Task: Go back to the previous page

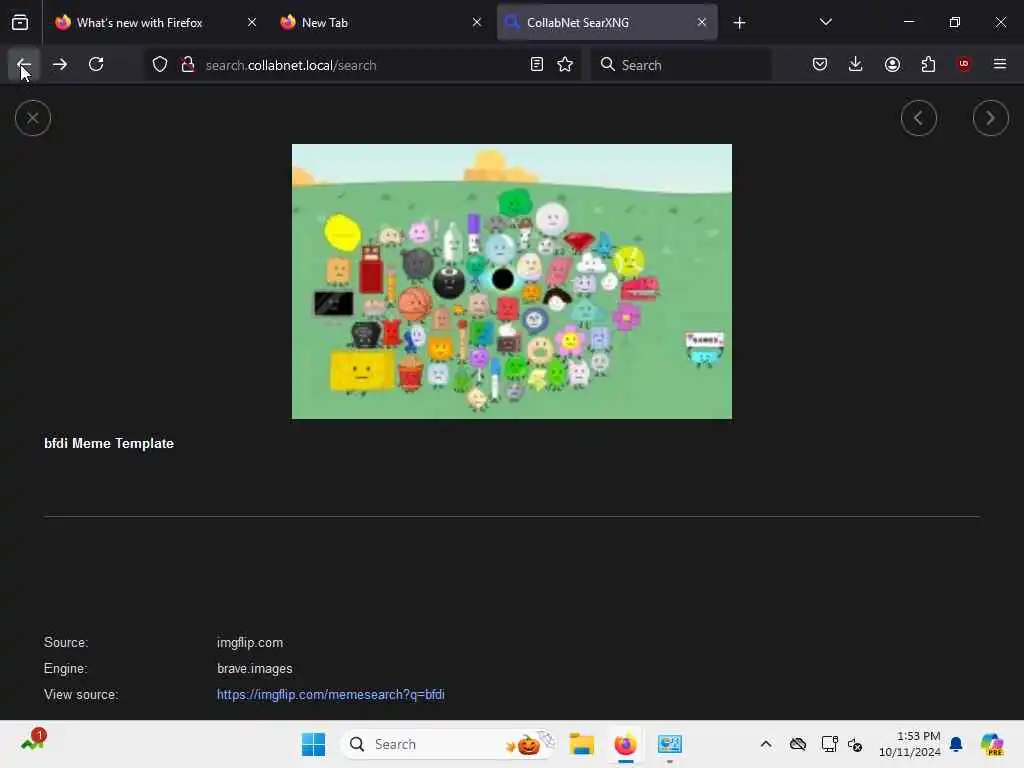Action: pos(24,65)
